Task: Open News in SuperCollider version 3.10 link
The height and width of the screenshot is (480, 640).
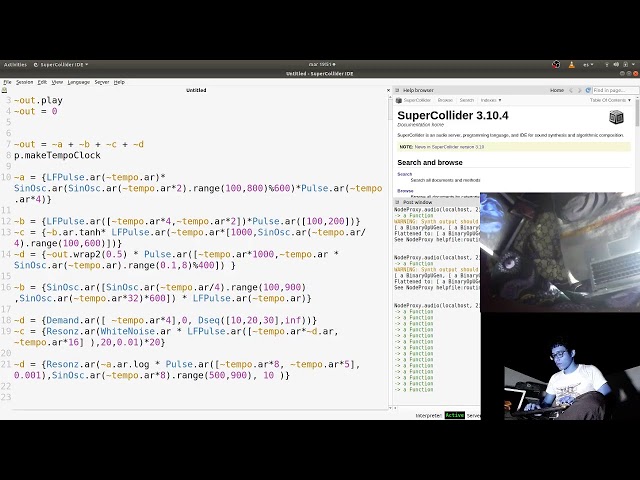Action: click(449, 147)
